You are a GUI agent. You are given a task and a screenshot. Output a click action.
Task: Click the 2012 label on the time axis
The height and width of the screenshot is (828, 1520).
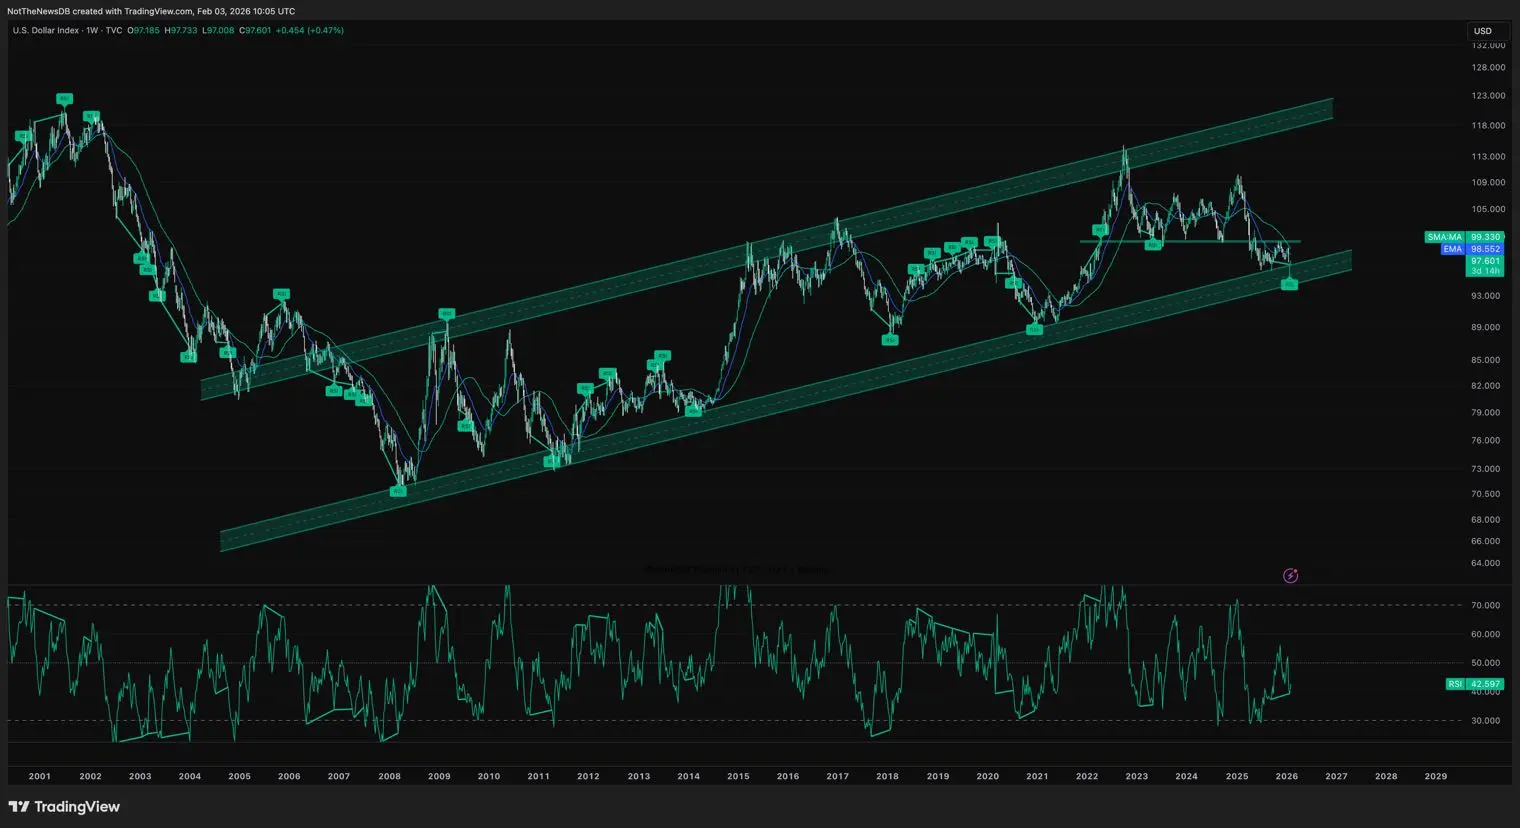coord(588,776)
